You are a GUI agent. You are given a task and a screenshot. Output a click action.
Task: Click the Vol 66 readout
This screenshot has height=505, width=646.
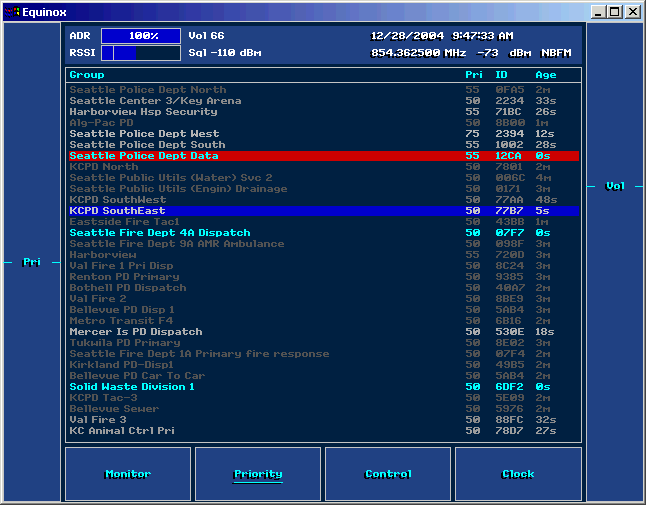click(206, 36)
